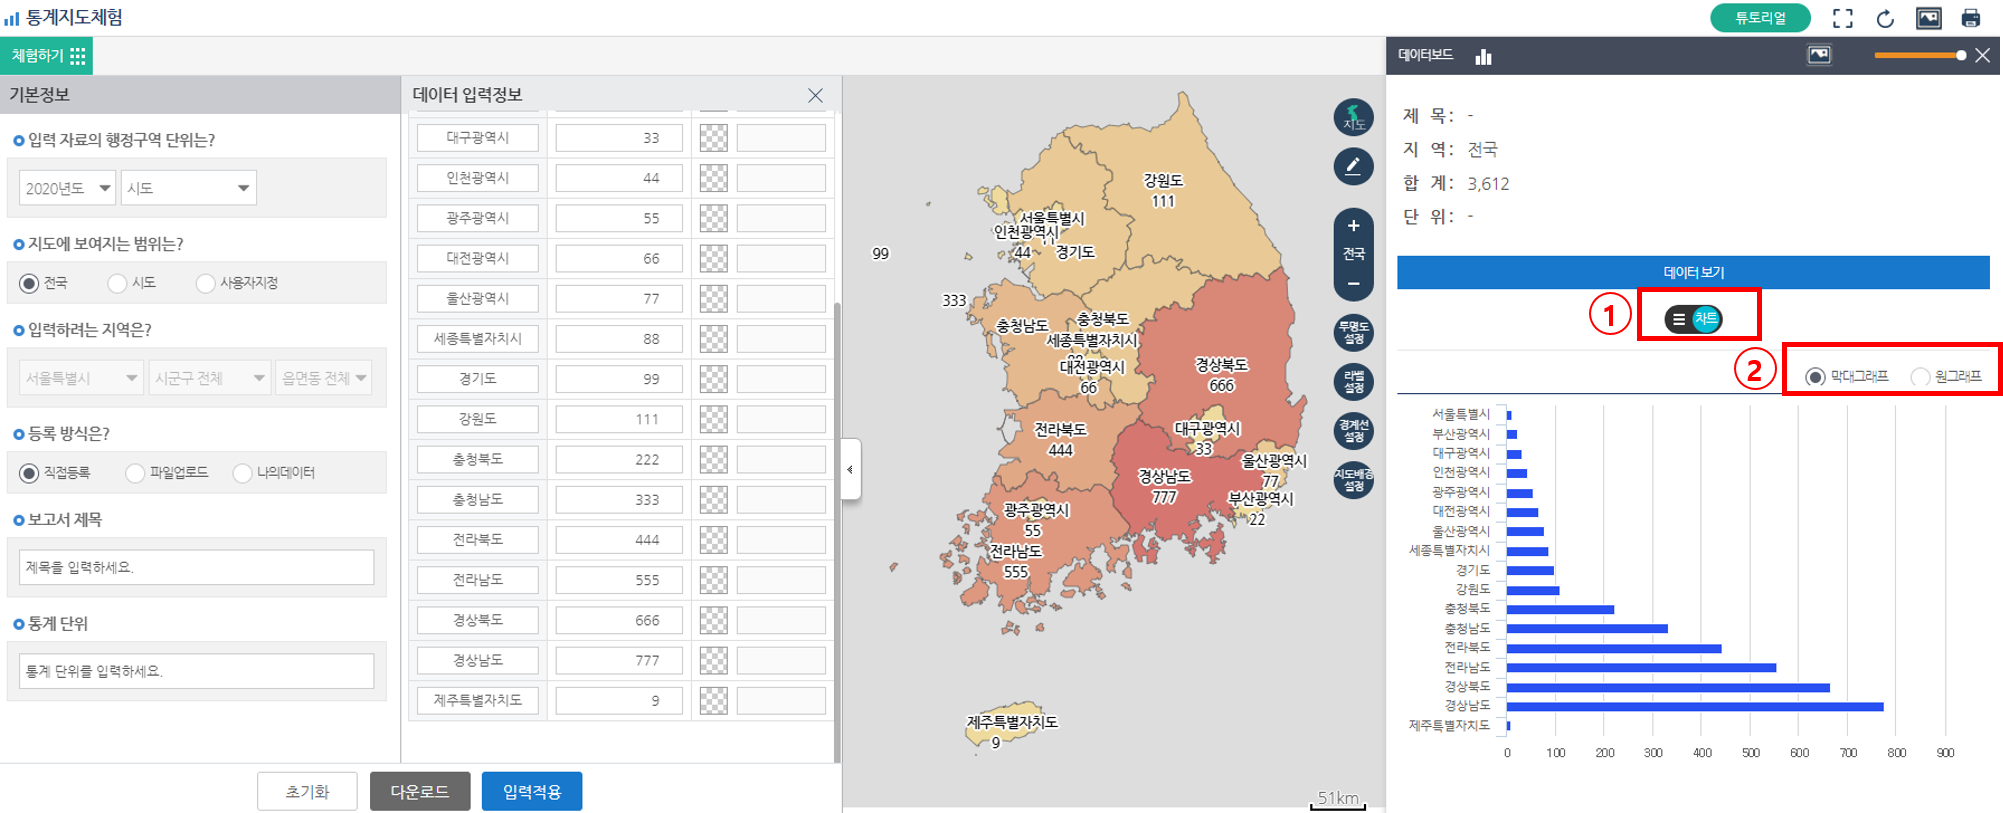Open color picker for 경상북도 row
This screenshot has height=813, width=2003.
pyautogui.click(x=713, y=620)
